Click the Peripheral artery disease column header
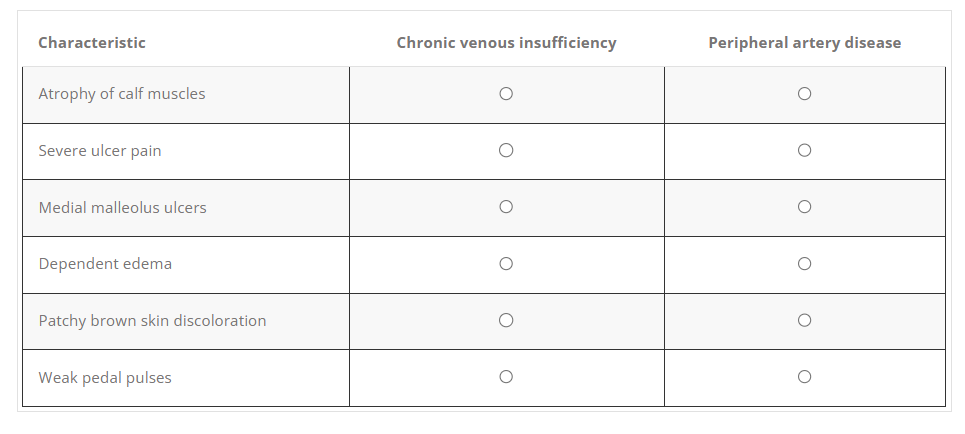The image size is (965, 434). (x=804, y=43)
